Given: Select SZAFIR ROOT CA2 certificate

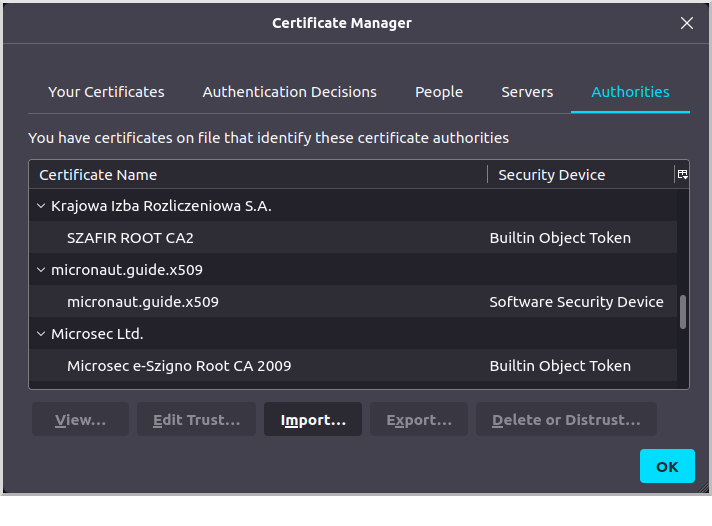Looking at the screenshot, I should [353, 238].
